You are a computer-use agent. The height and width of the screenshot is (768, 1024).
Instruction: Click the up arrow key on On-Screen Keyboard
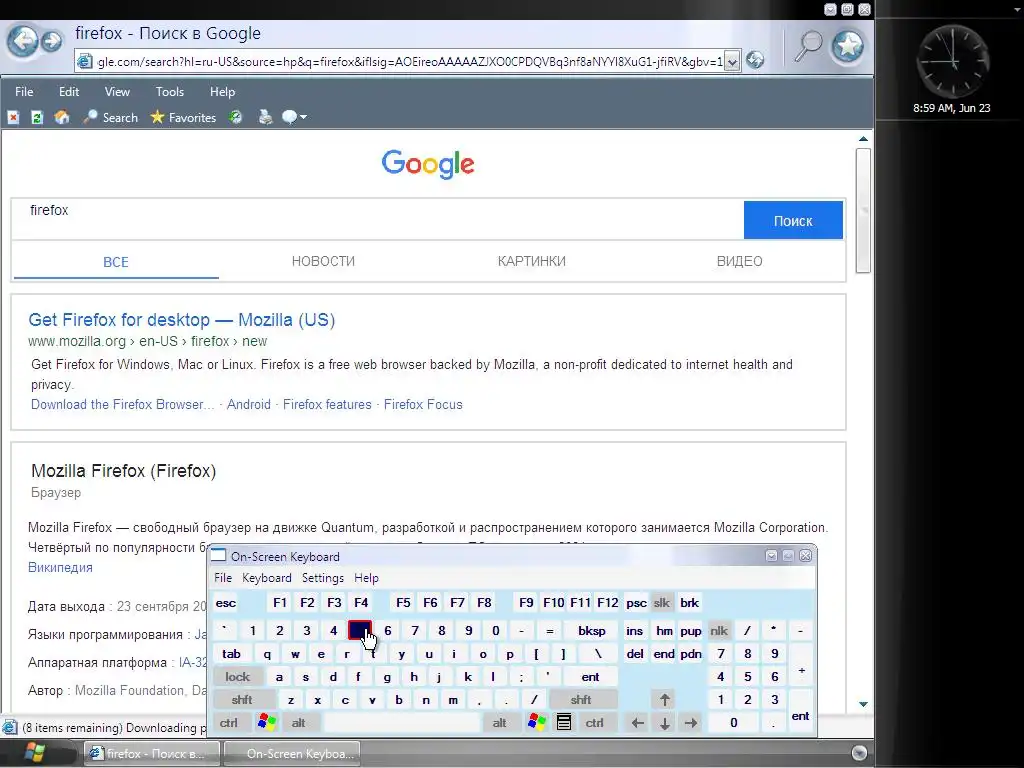[664, 700]
